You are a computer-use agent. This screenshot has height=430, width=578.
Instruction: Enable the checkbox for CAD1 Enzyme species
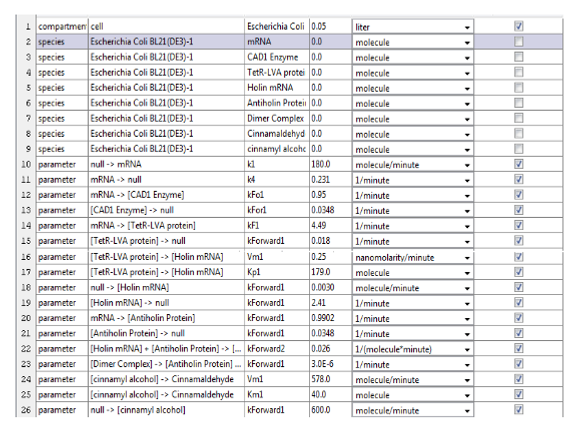(x=518, y=57)
